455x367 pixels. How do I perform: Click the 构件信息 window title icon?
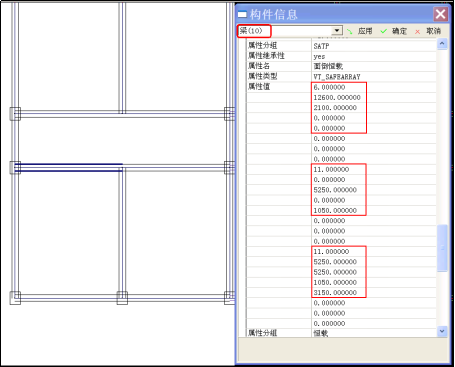(242, 14)
